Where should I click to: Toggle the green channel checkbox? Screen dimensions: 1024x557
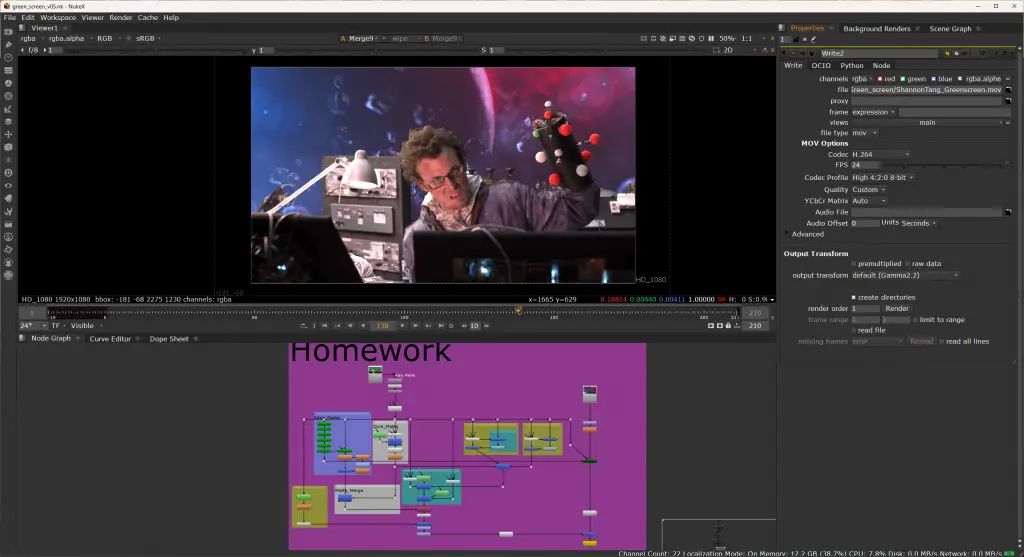(x=903, y=79)
